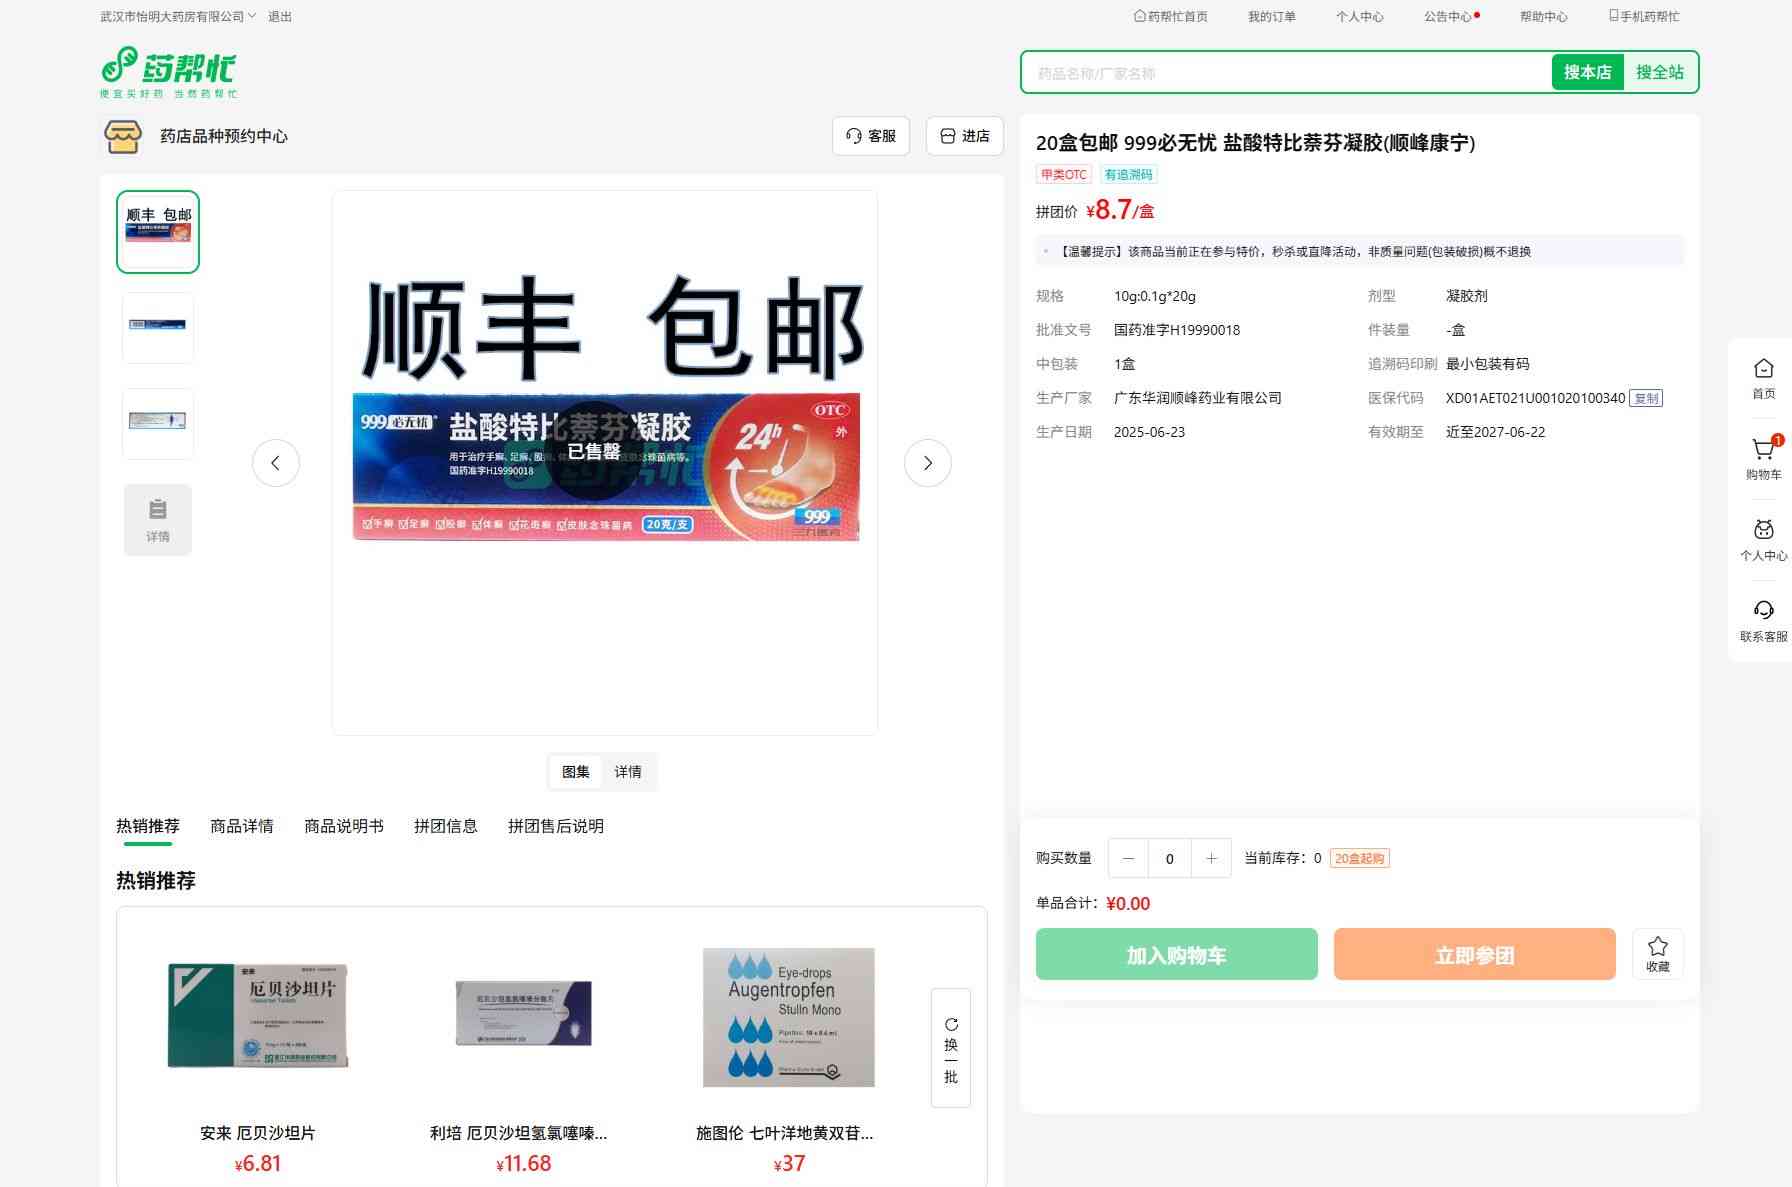This screenshot has height=1187, width=1792.
Task: Open the 商品说明书 tab
Action: pyautogui.click(x=344, y=826)
